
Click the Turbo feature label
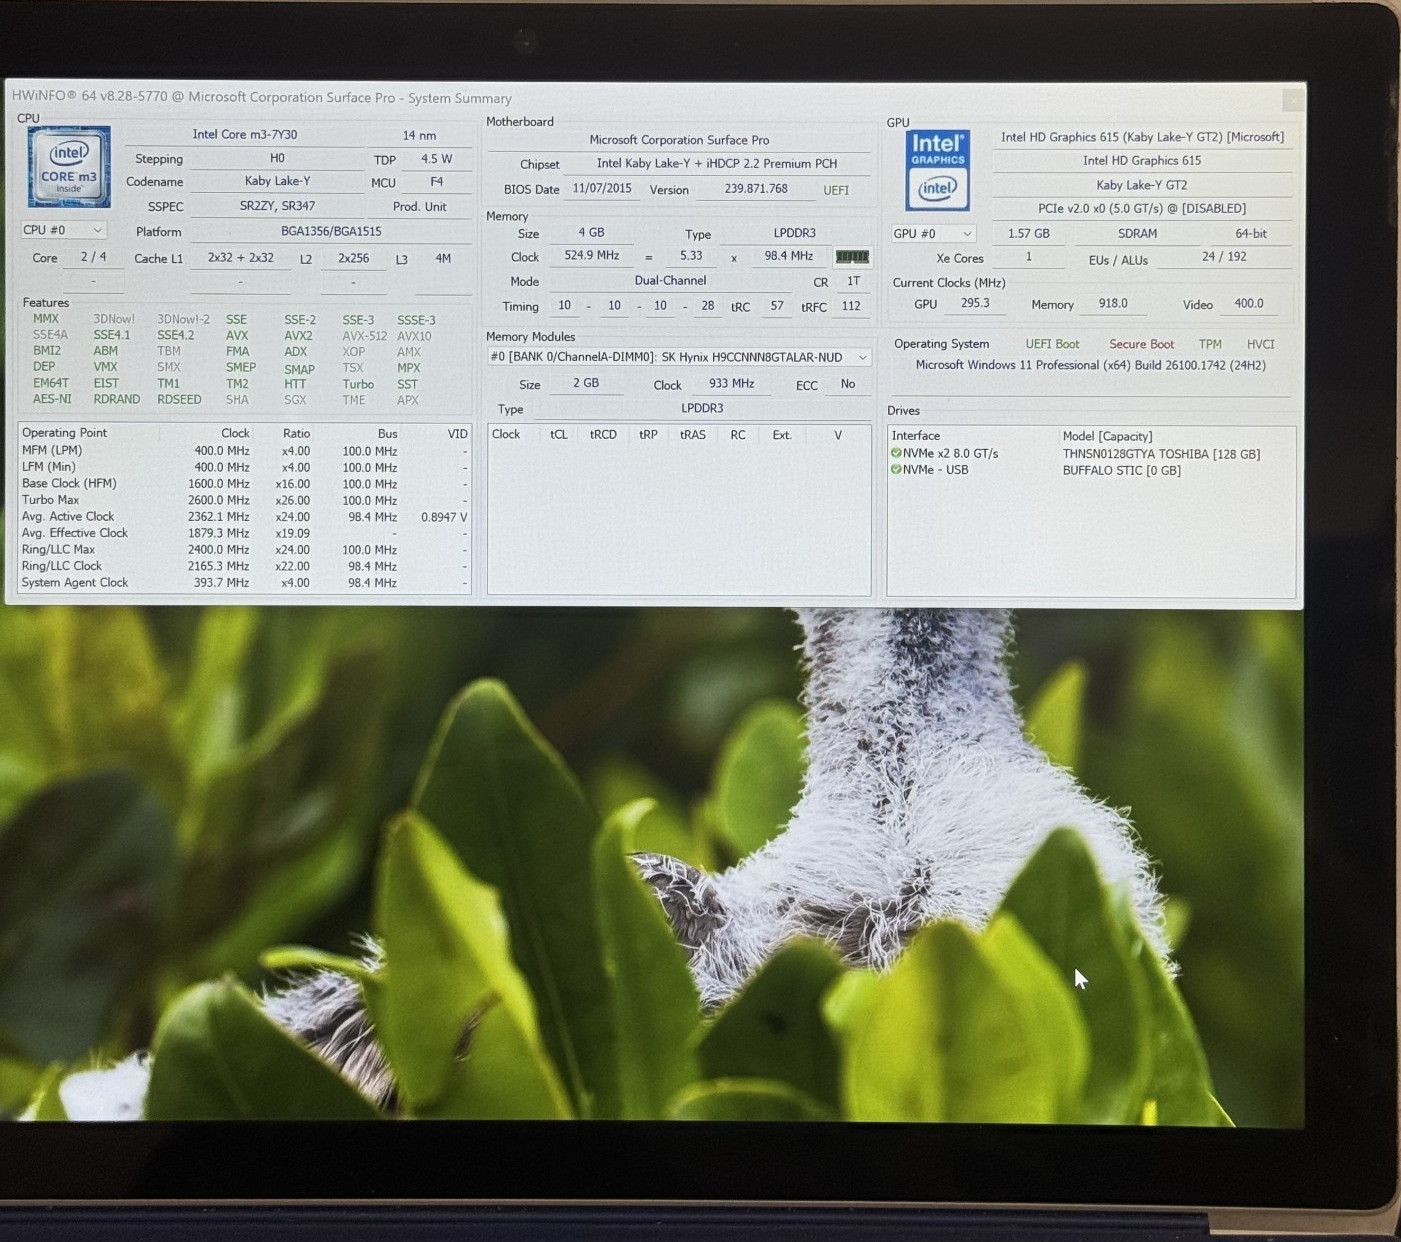tap(358, 384)
